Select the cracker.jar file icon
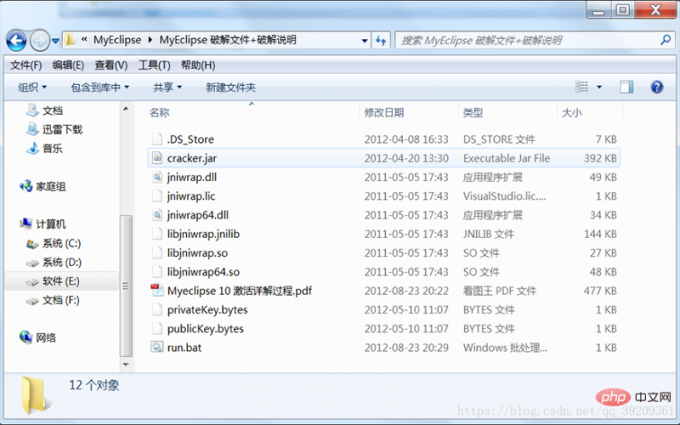The width and height of the screenshot is (680, 425). point(157,158)
